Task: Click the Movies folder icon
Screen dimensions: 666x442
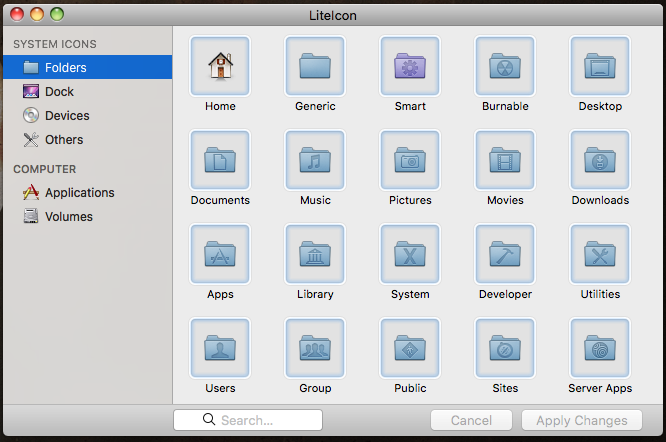Action: pyautogui.click(x=505, y=160)
